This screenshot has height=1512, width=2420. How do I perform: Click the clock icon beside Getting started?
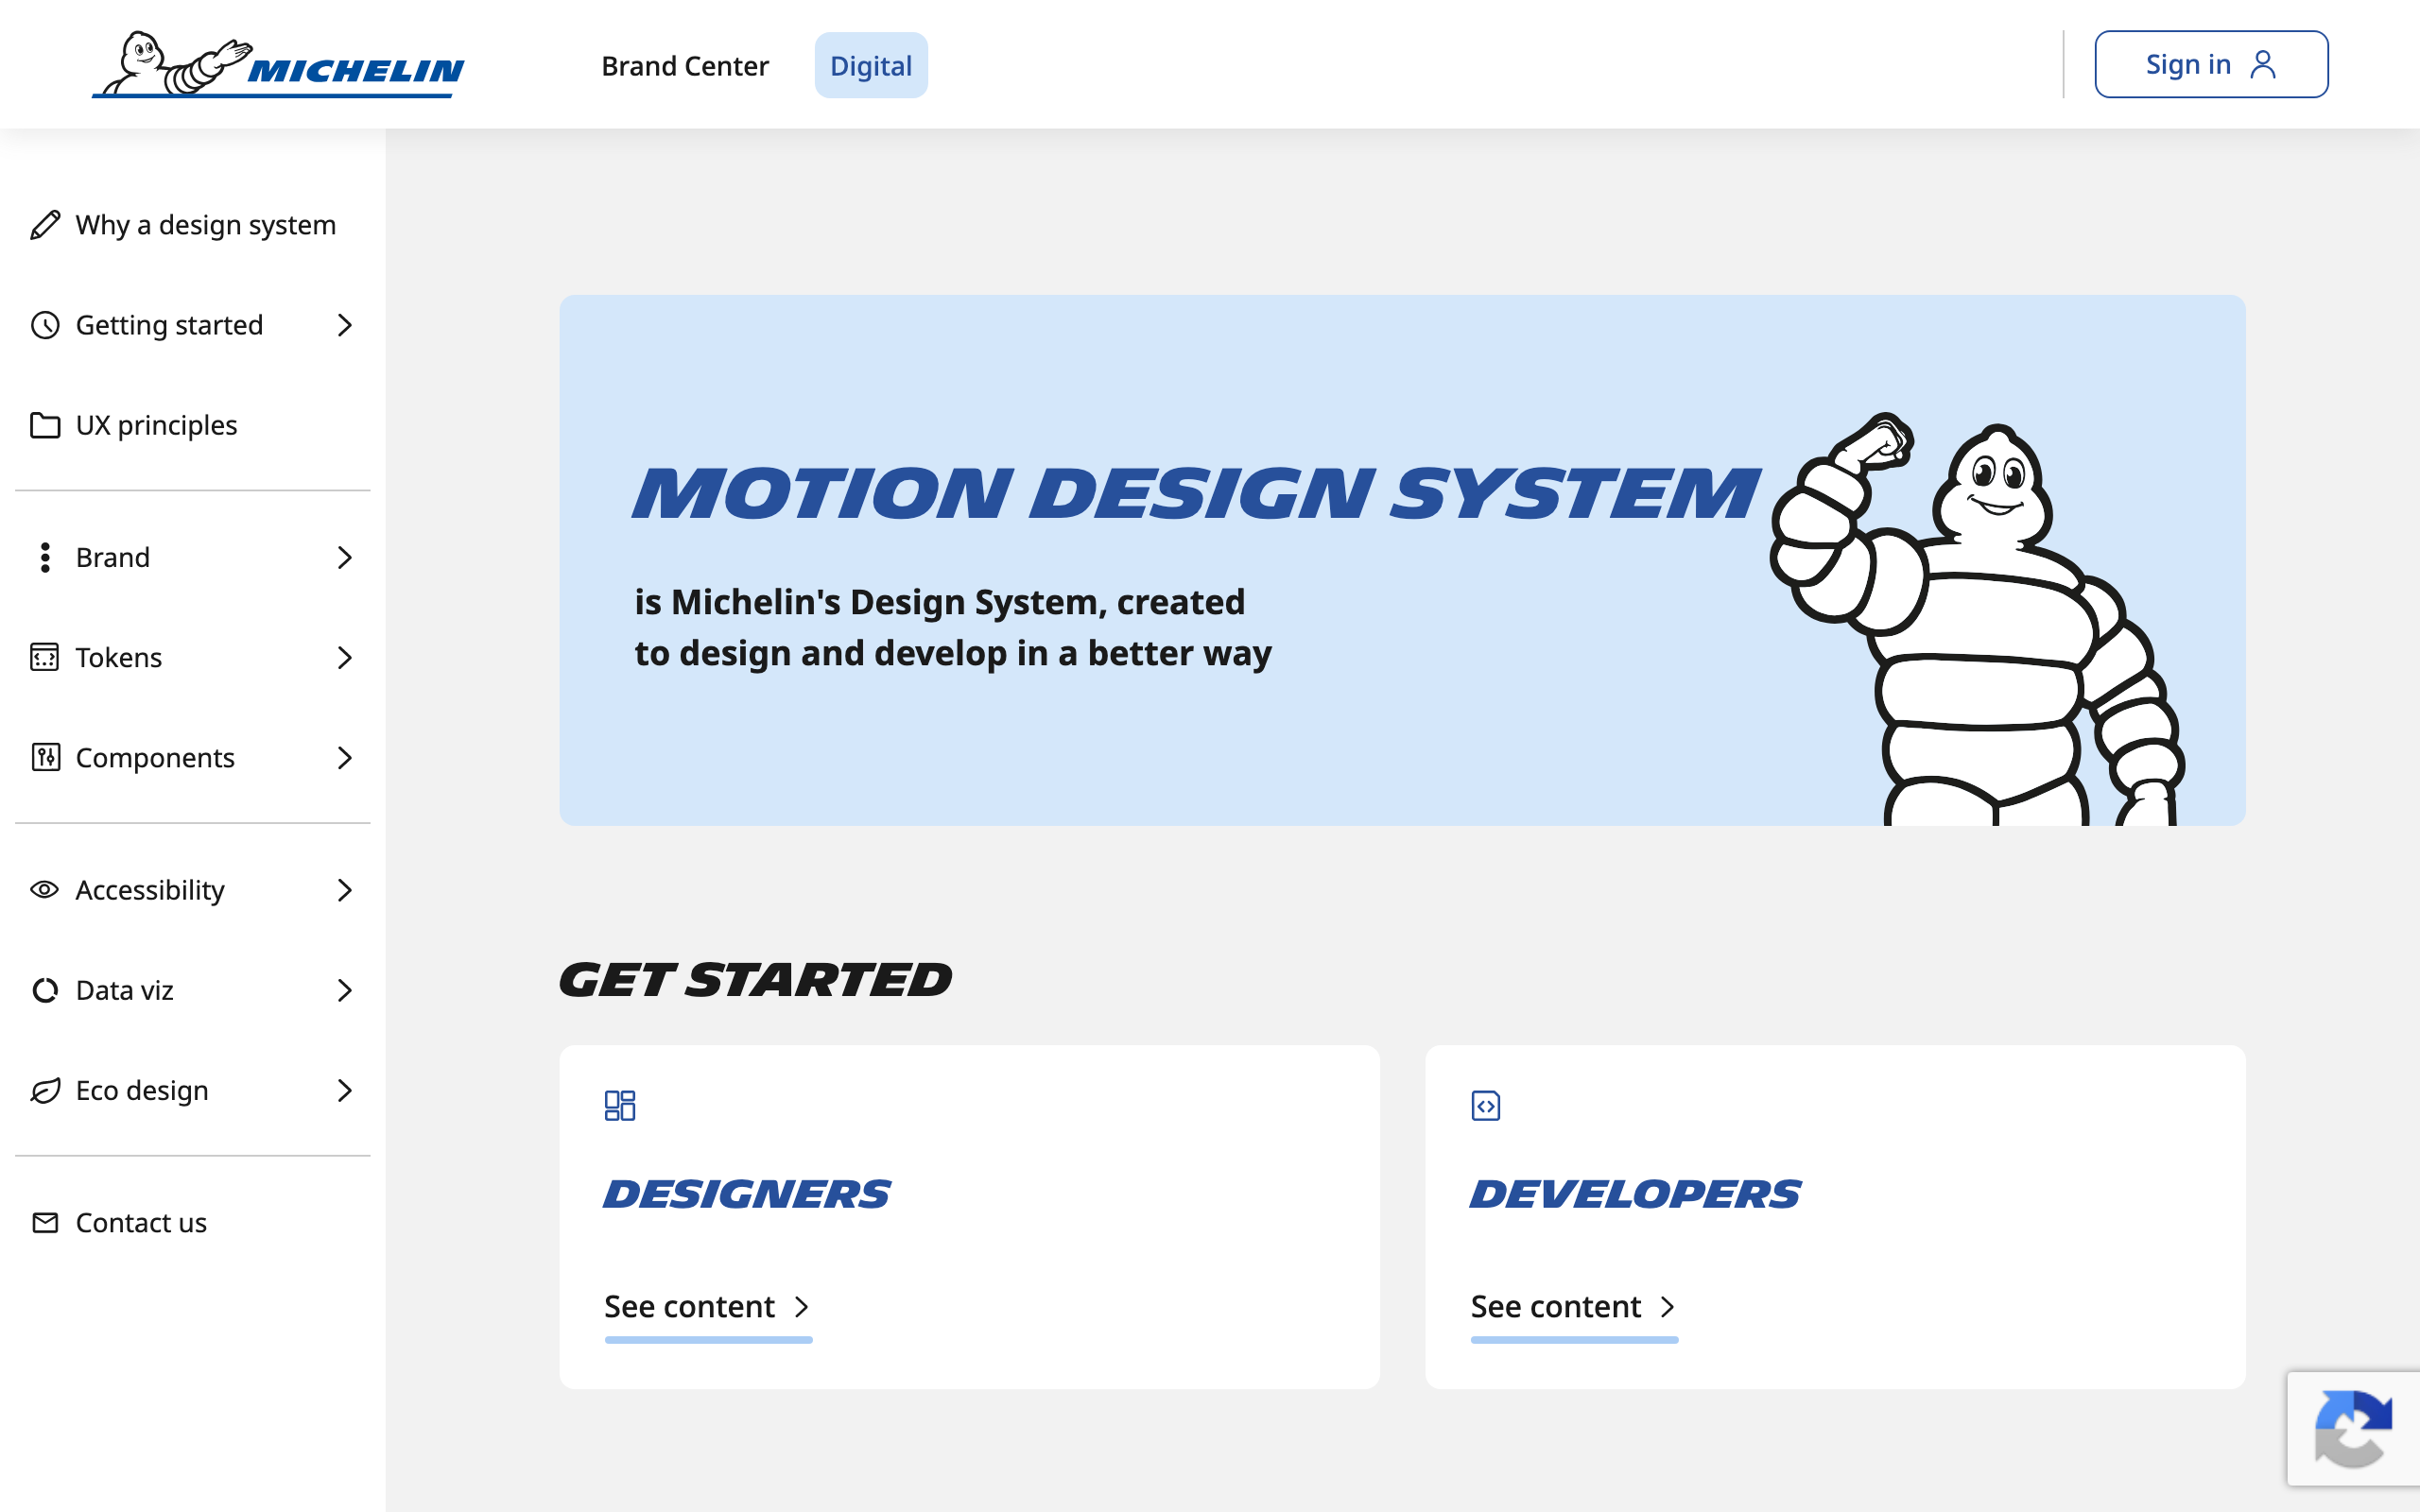(45, 325)
